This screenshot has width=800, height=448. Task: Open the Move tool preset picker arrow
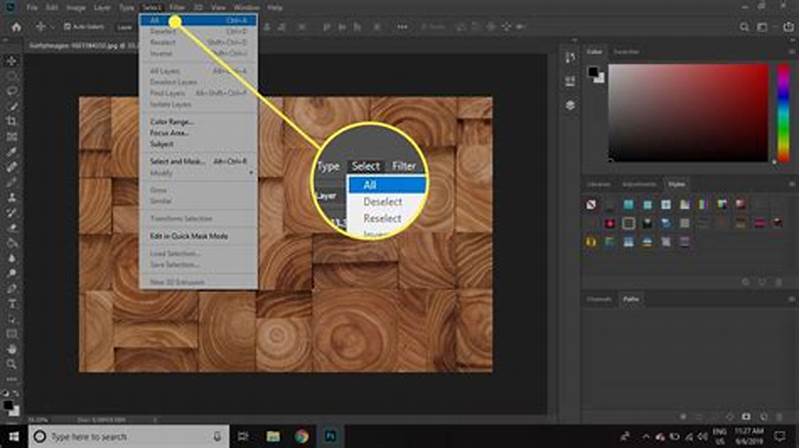(x=53, y=27)
